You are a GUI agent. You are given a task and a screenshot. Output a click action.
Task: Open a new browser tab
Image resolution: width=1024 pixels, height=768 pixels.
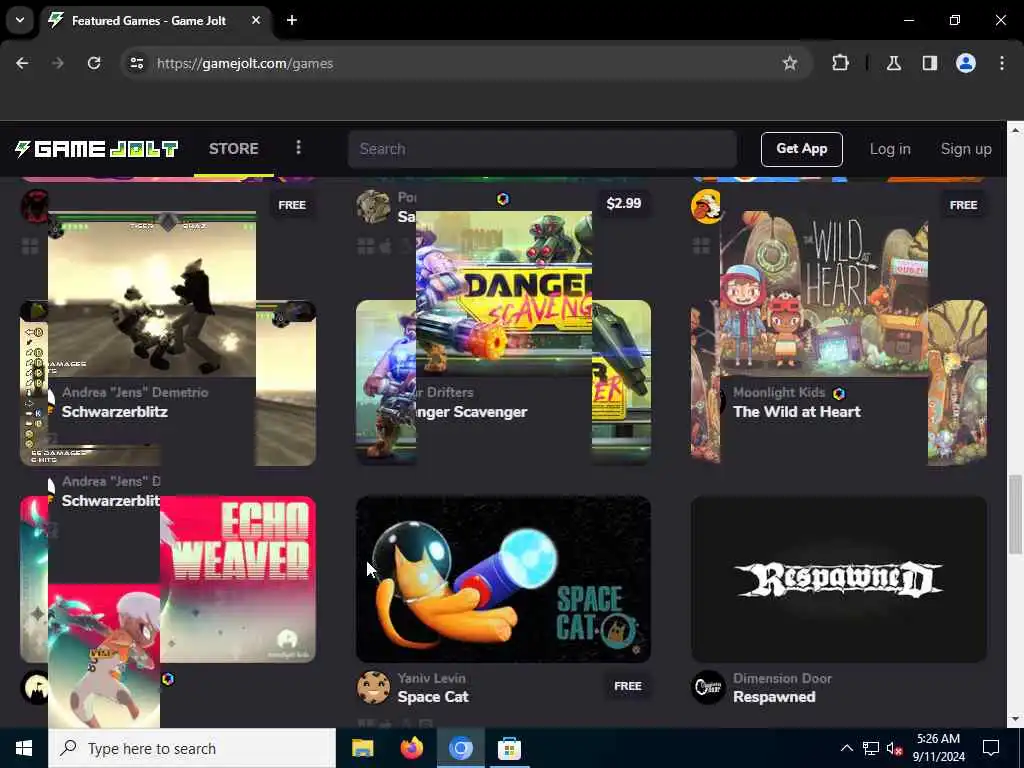[292, 20]
